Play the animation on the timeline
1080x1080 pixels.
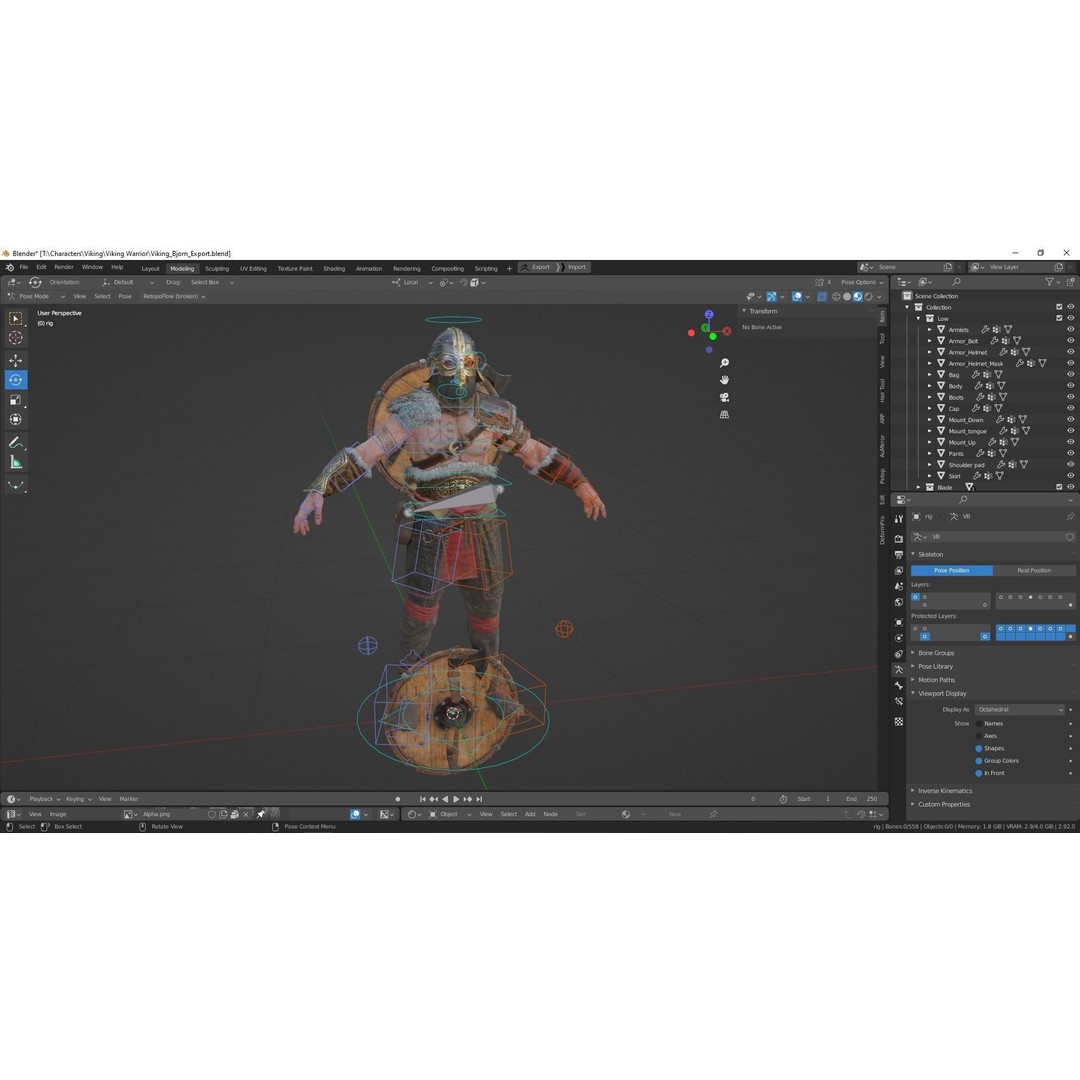tap(456, 799)
